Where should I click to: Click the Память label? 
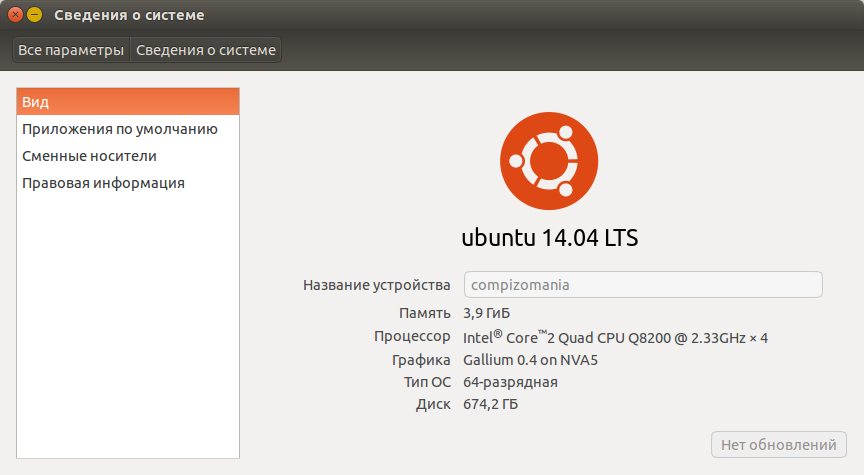pos(425,314)
